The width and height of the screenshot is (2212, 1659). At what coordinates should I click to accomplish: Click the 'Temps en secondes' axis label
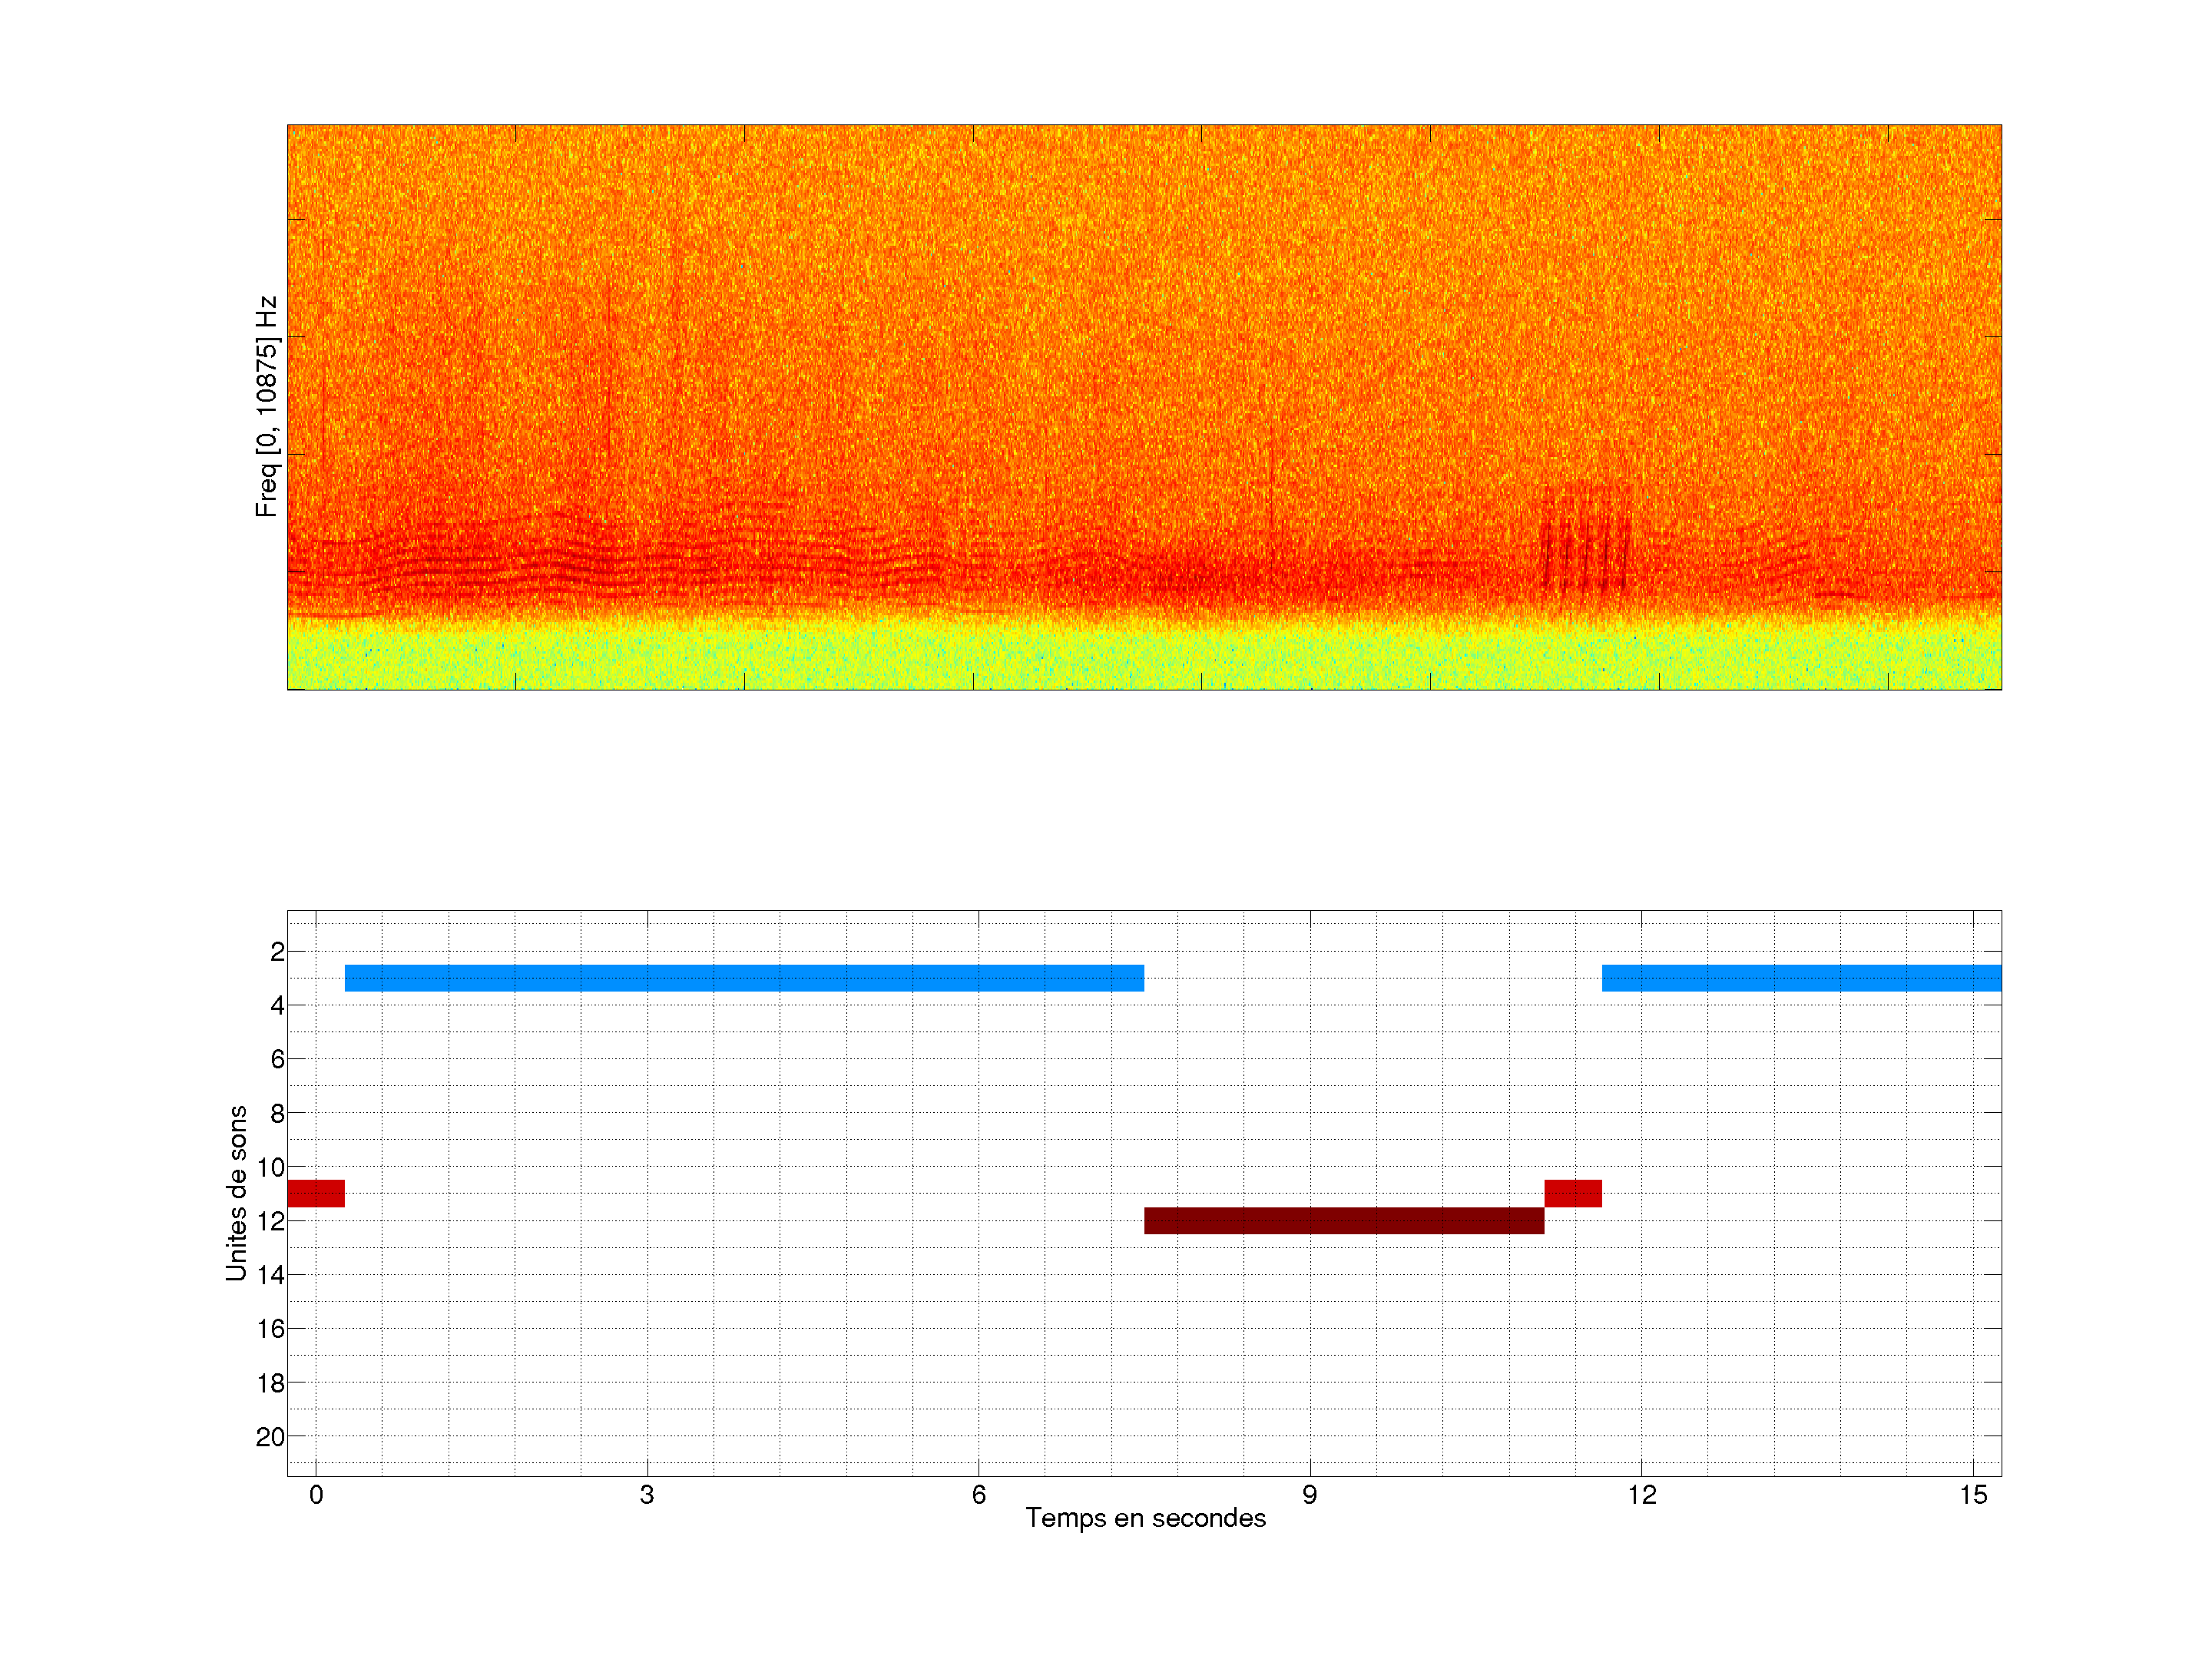1145,1518
